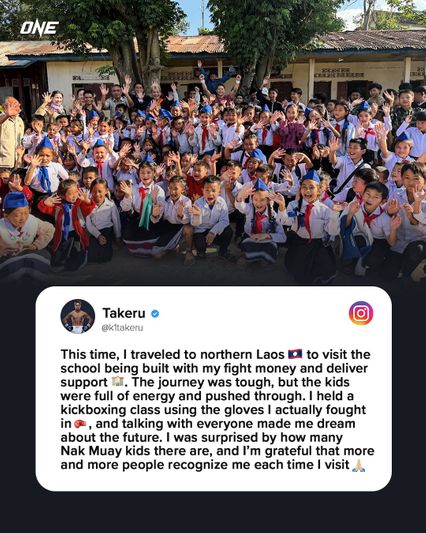Open the Instagram icon on the card
The width and height of the screenshot is (426, 533).
coord(361,313)
